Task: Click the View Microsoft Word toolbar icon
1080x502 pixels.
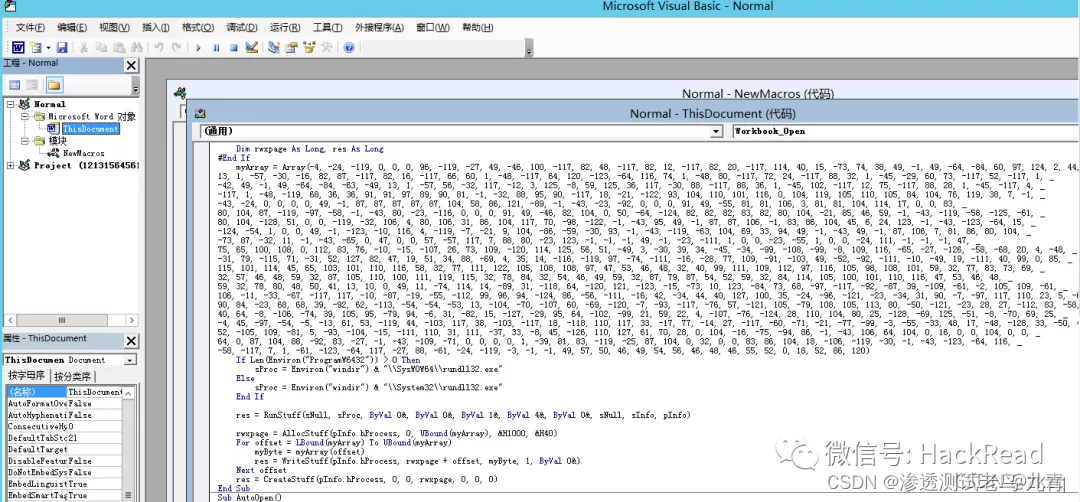Action: coord(18,48)
